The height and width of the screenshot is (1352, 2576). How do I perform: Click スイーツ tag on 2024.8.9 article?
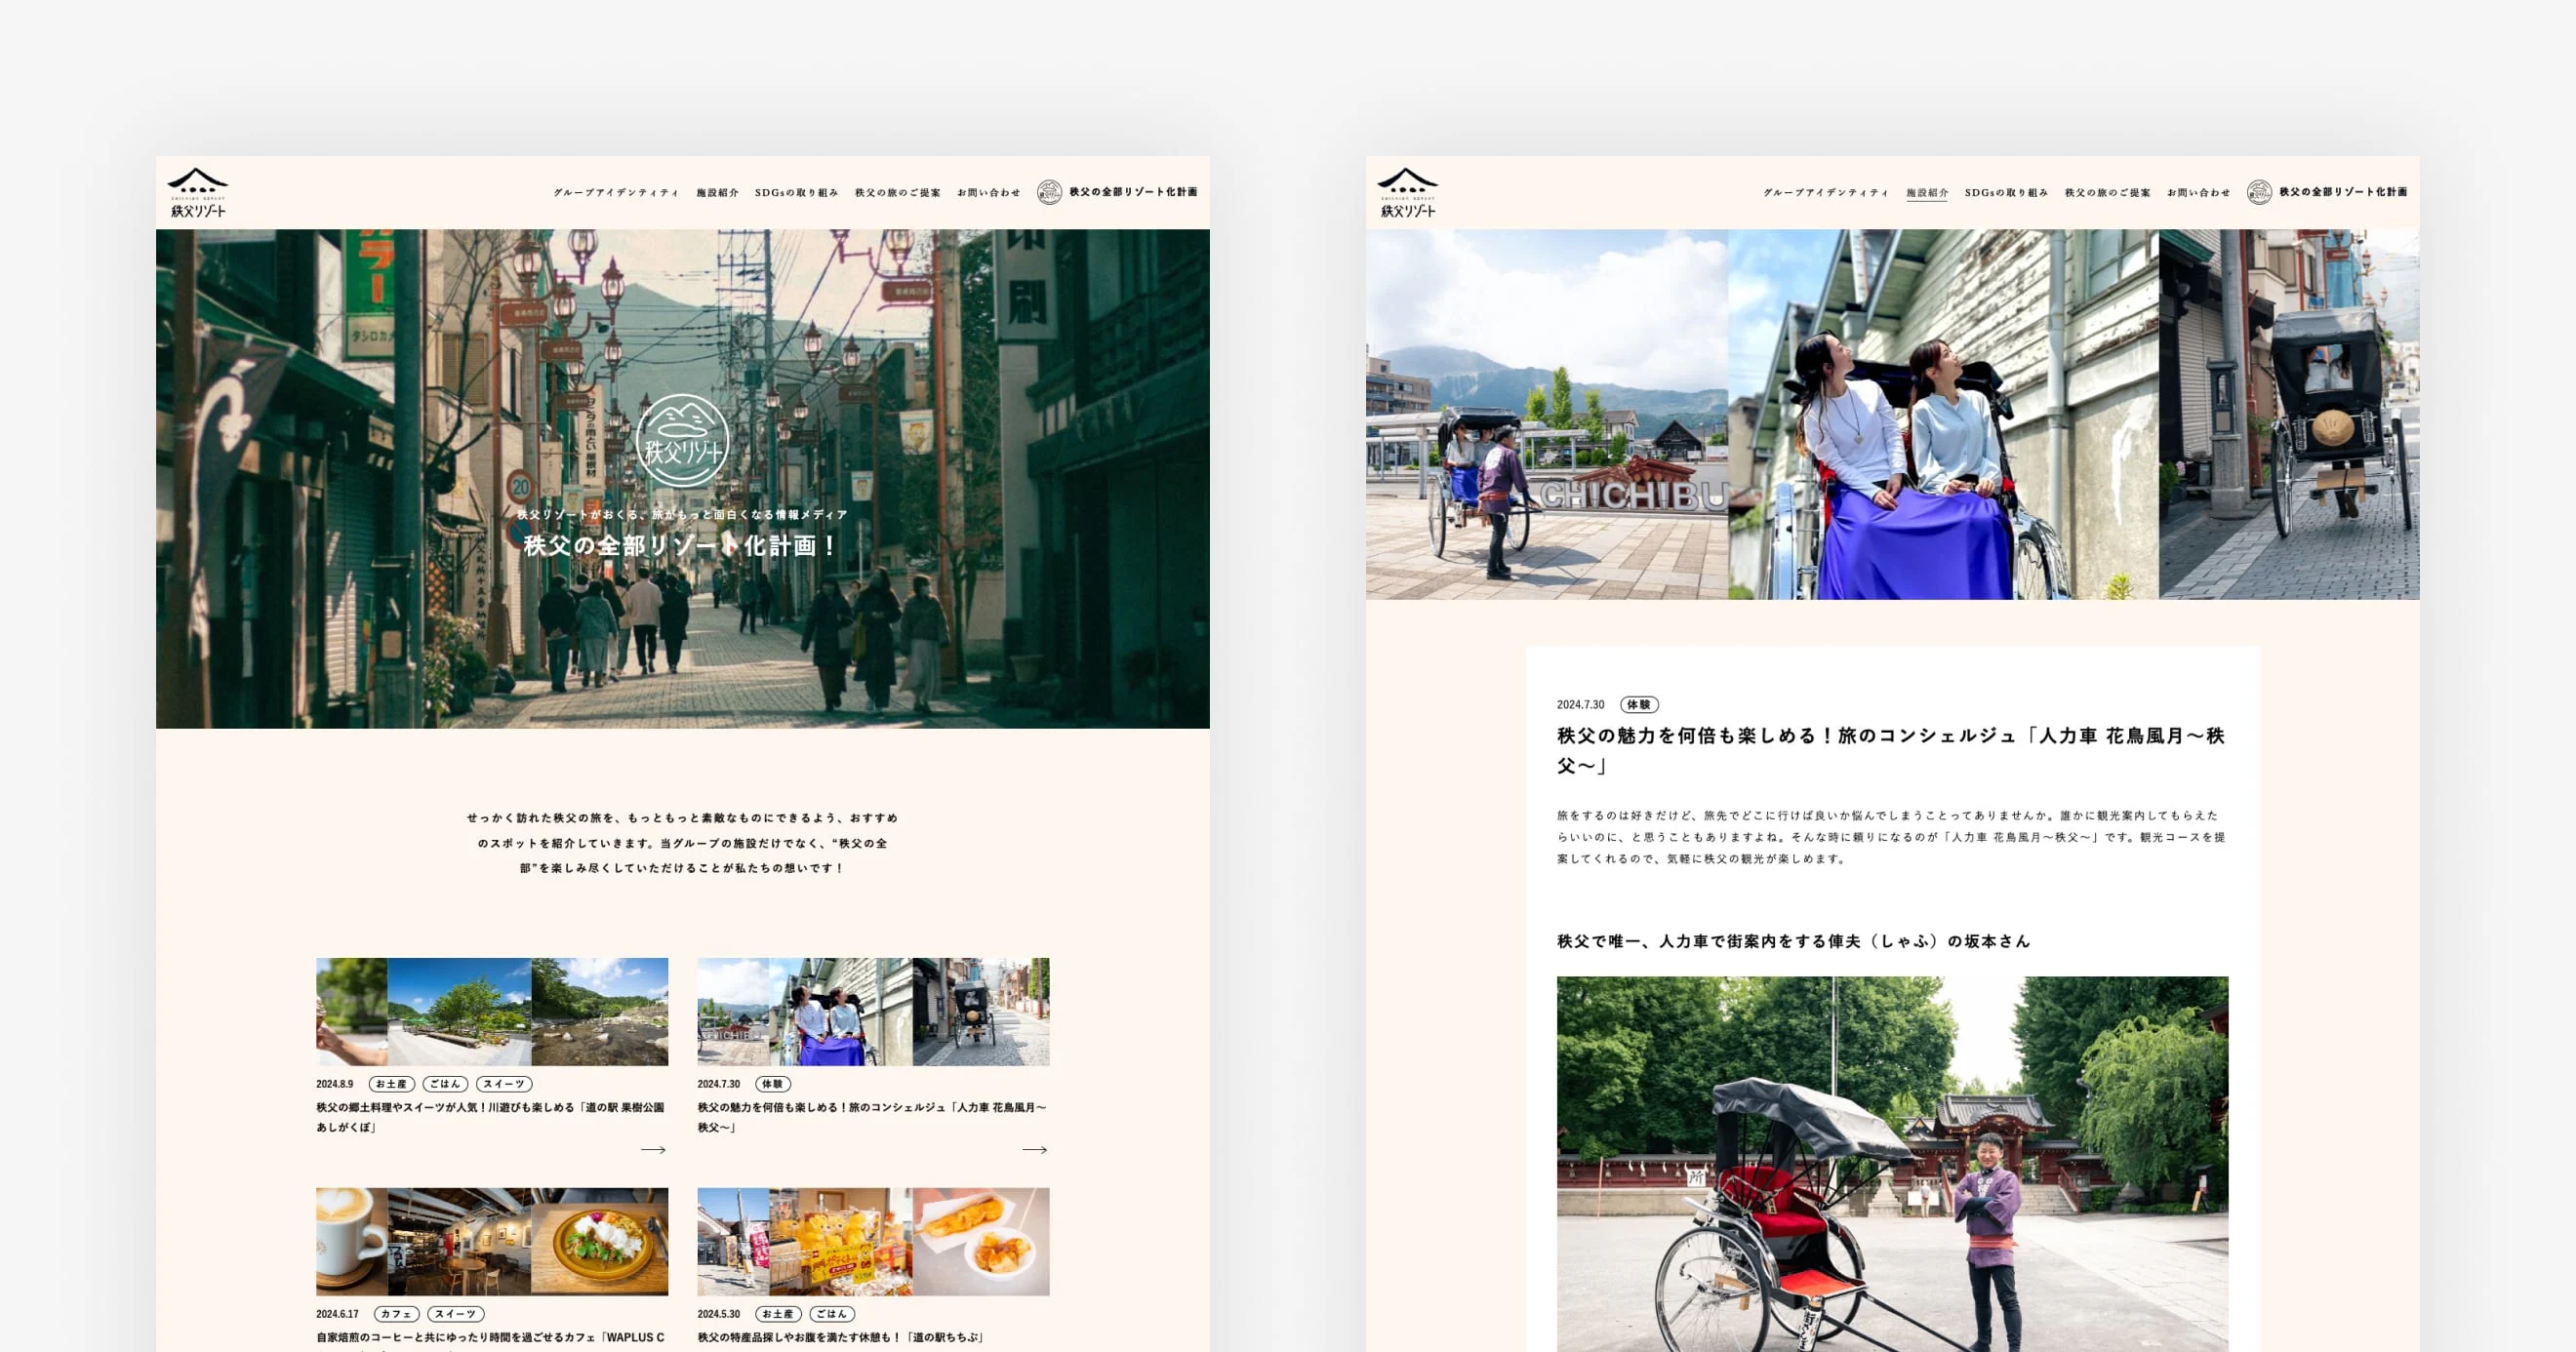pyautogui.click(x=504, y=1084)
